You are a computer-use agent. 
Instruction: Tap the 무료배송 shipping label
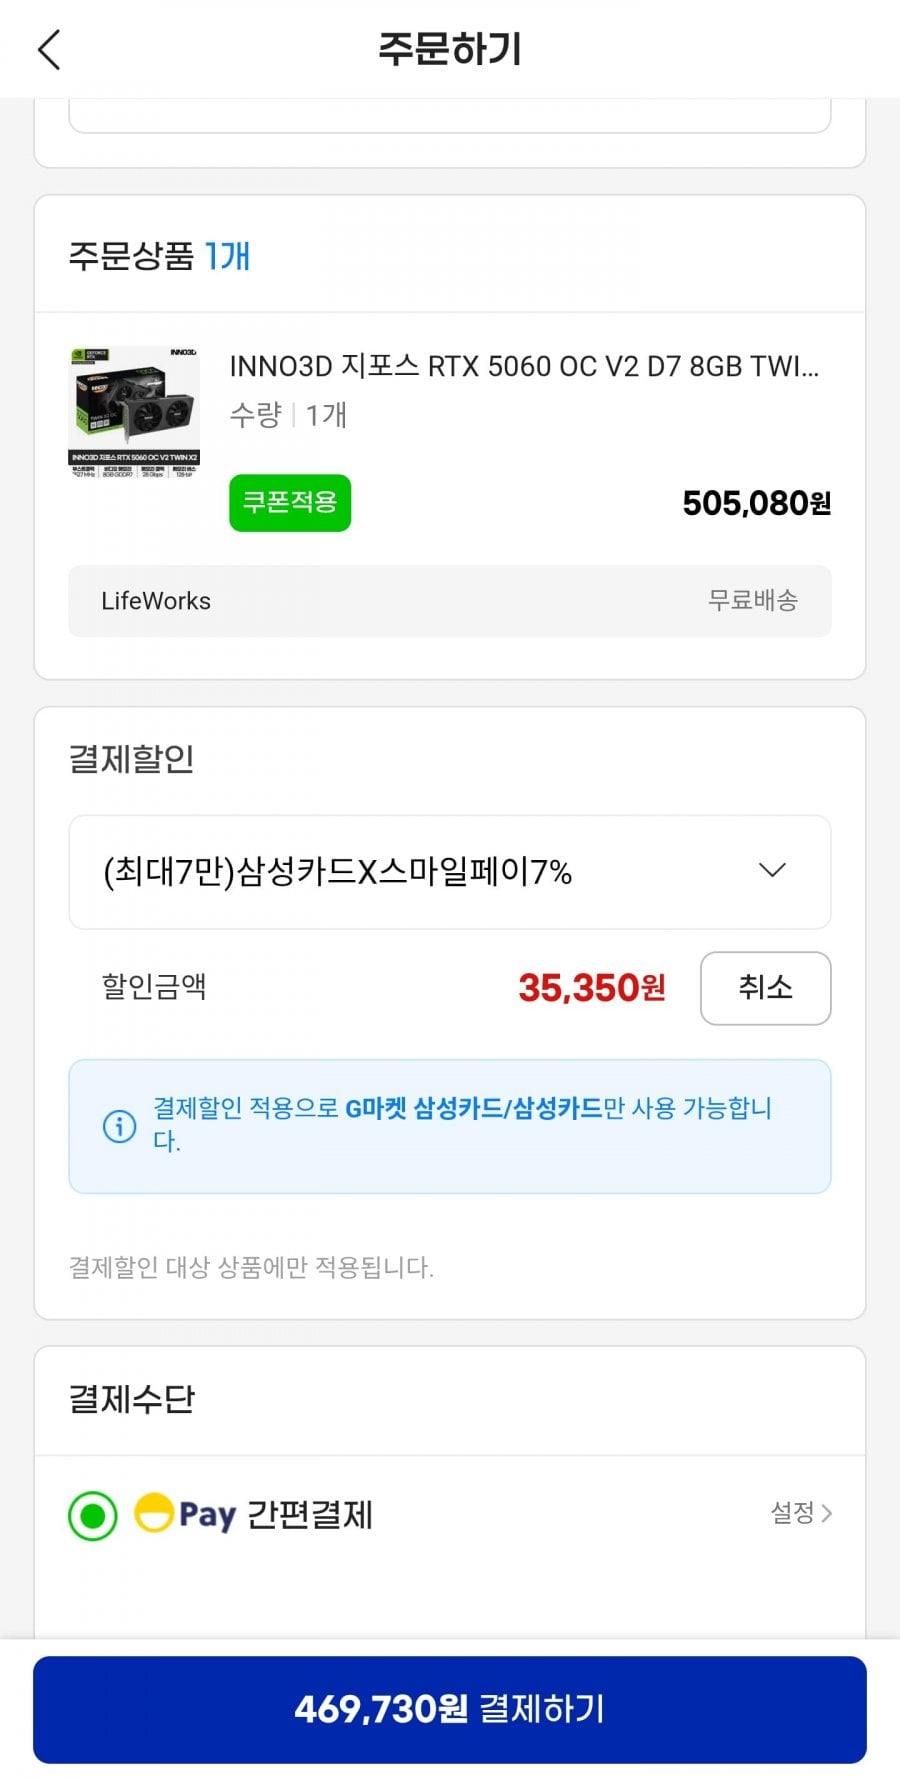(752, 601)
